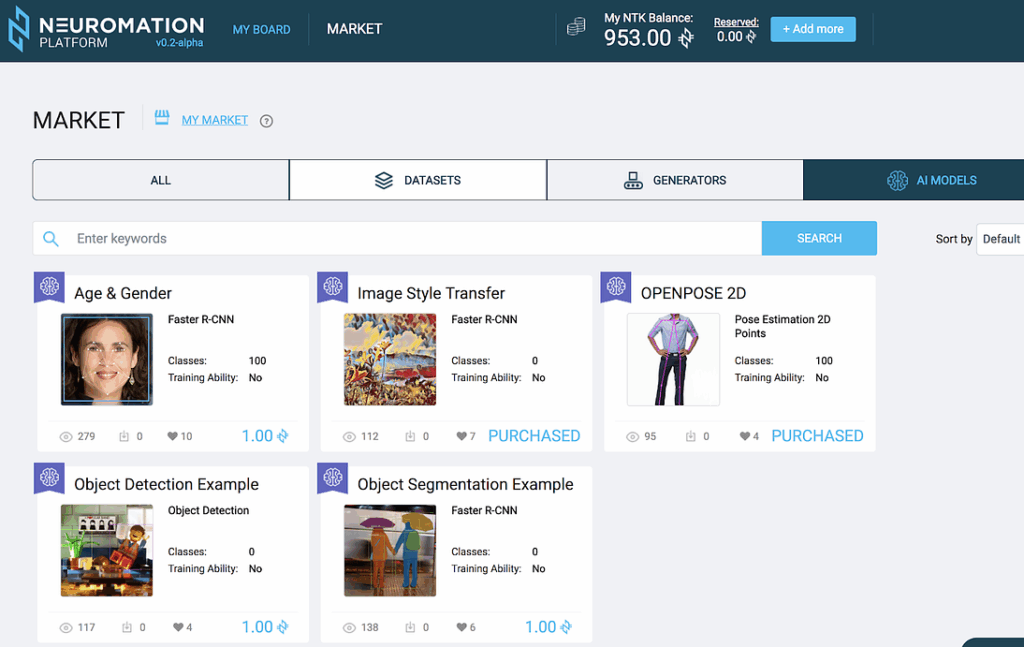Select the Generators tab
This screenshot has height=647, width=1024.
[x=675, y=180]
